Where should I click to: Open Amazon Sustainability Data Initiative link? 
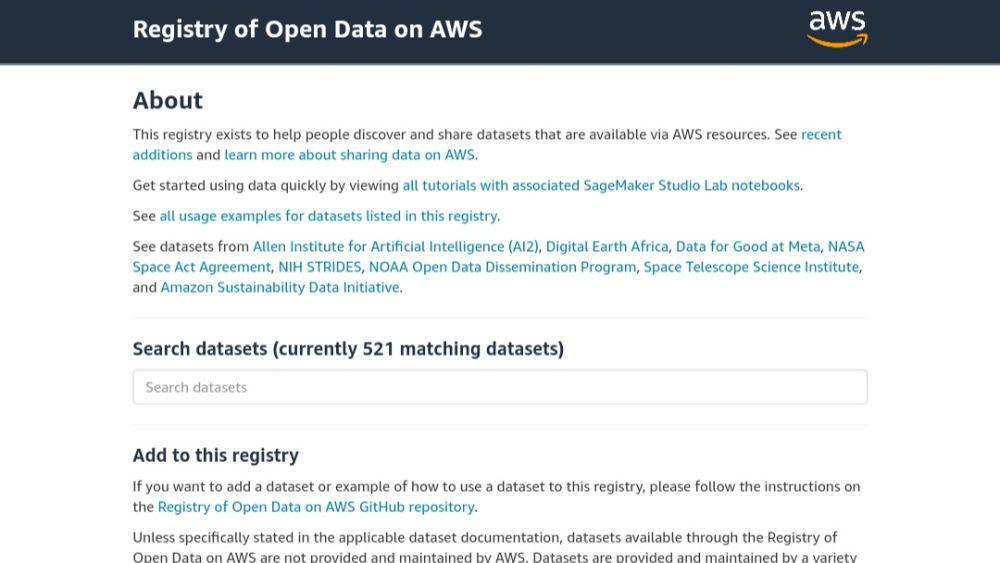(280, 288)
